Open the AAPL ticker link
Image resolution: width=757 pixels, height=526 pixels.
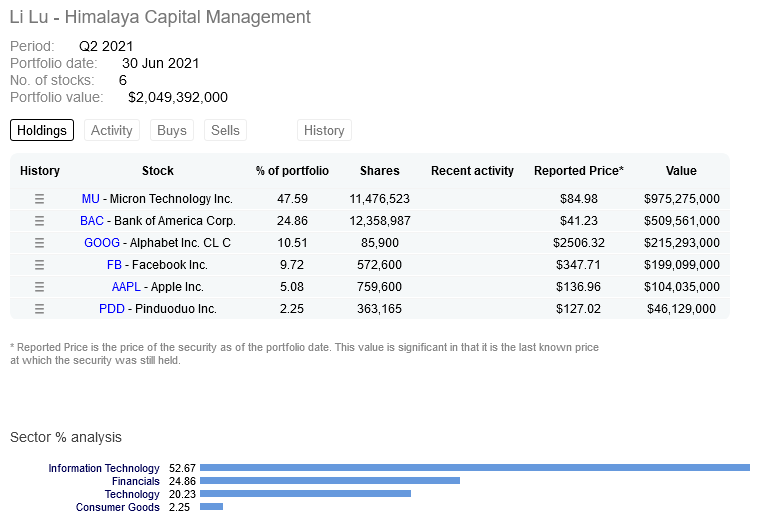[126, 287]
